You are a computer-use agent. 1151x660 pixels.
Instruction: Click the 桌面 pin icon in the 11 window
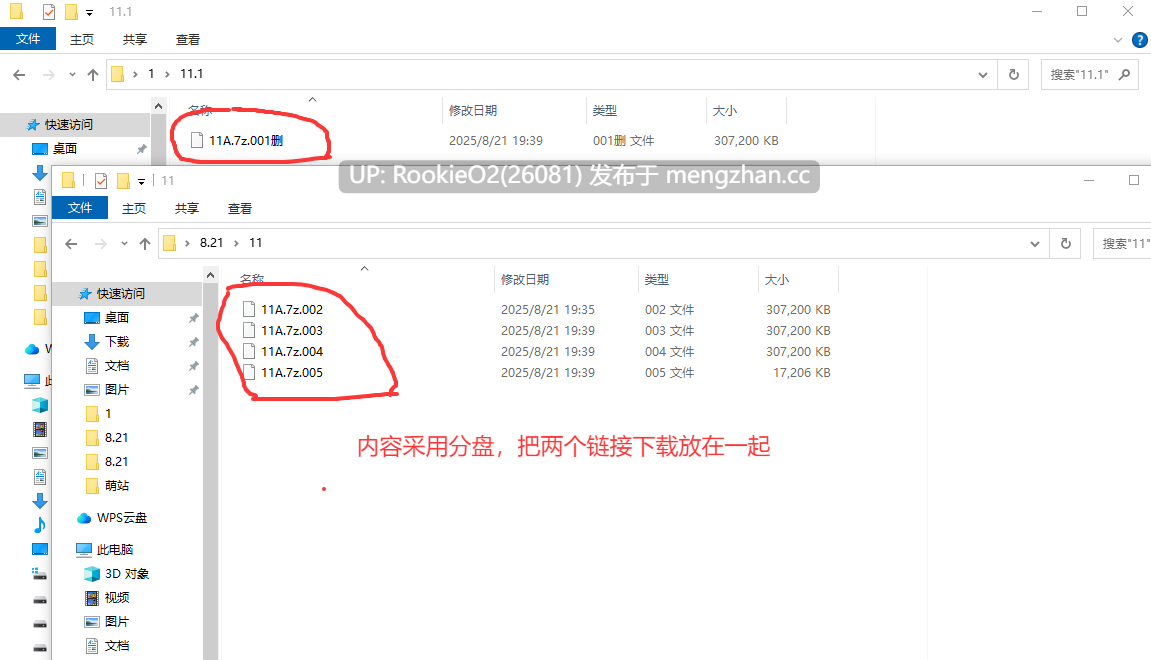(194, 318)
